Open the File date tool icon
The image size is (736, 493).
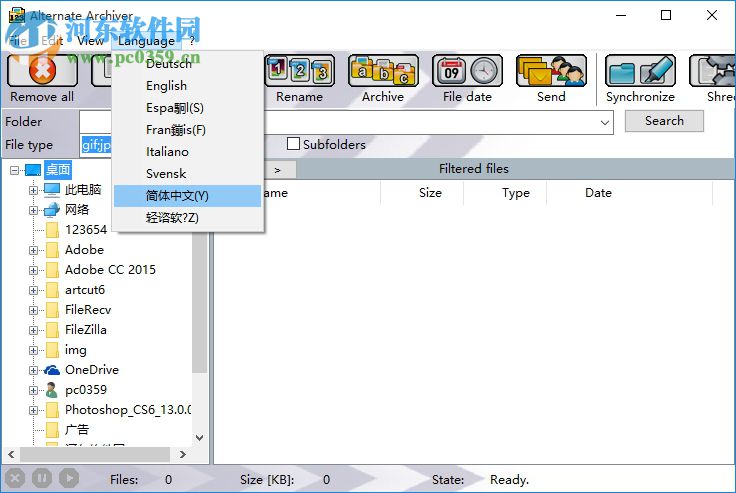[467, 71]
